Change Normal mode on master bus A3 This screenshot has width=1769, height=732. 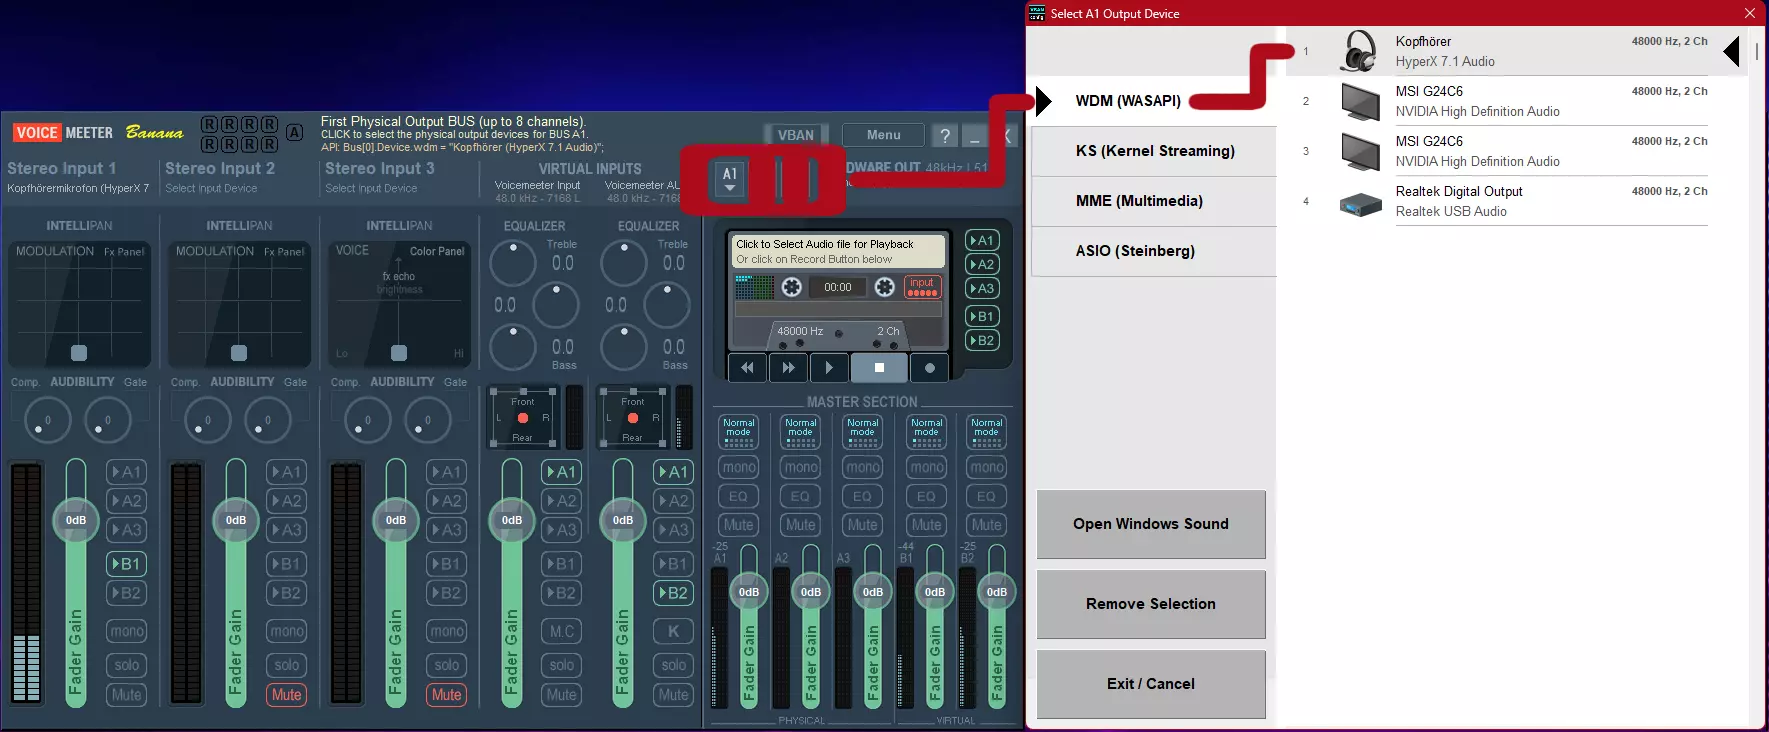pos(863,432)
